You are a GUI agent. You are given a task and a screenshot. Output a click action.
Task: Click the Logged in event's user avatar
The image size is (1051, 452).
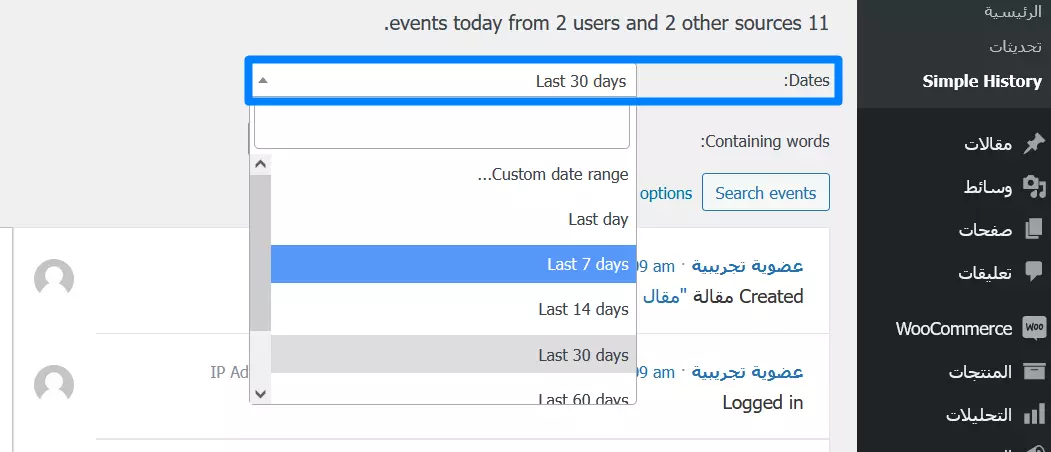tap(54, 384)
